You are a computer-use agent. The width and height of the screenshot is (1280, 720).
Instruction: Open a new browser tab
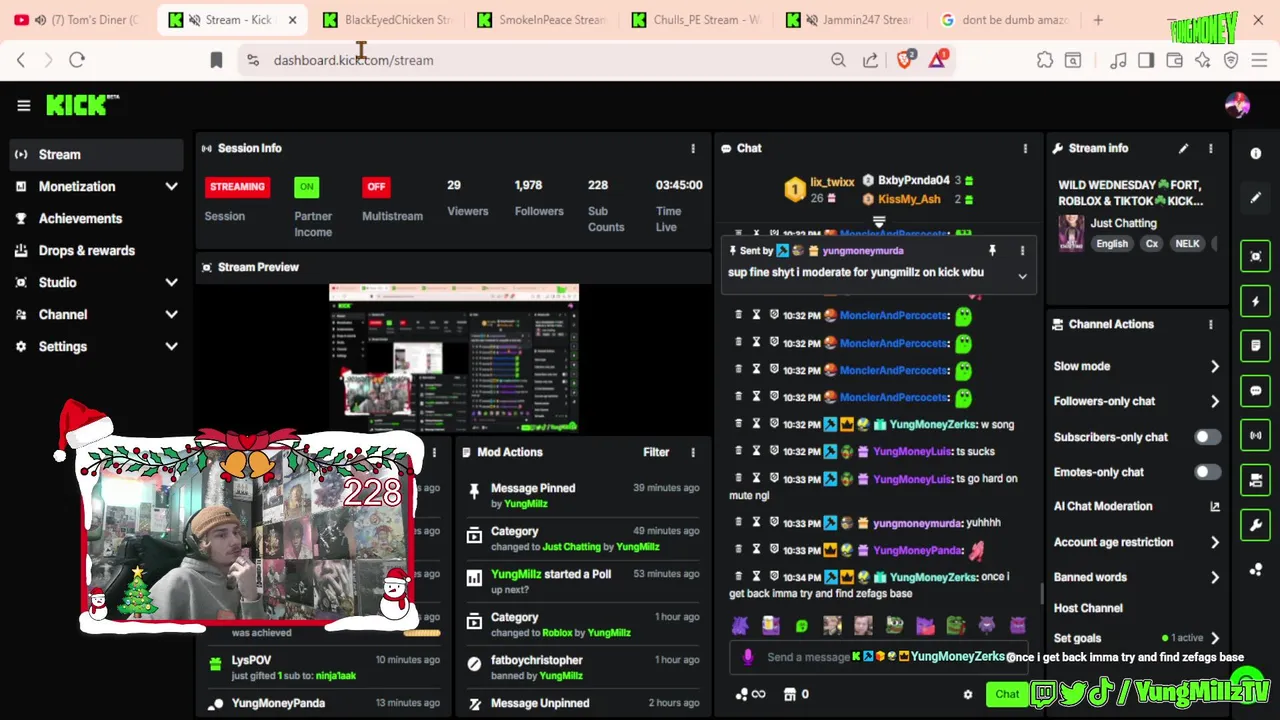click(1098, 20)
